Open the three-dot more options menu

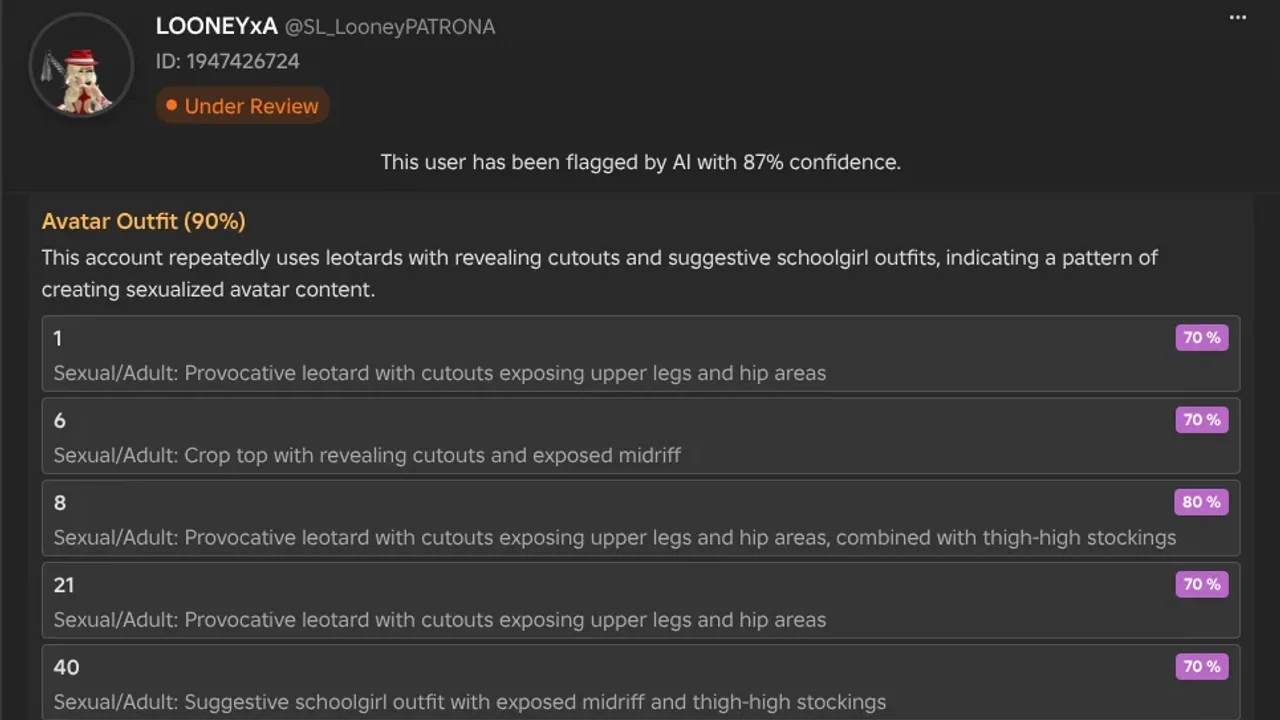click(x=1237, y=18)
